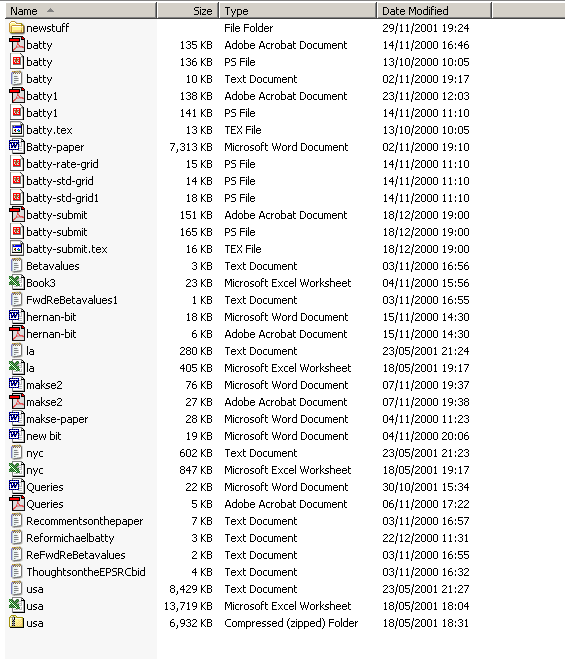Select the newstuff folder icon

16,28
